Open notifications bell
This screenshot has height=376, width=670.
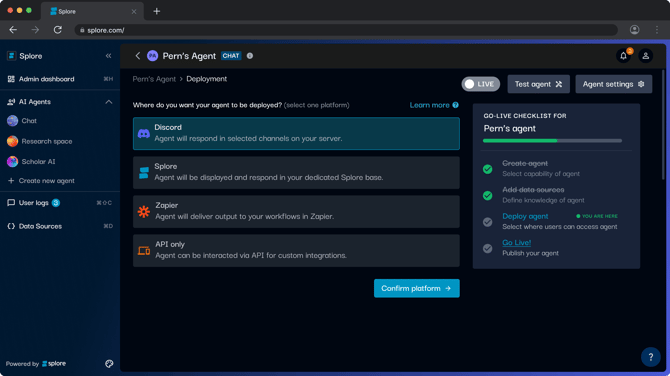coord(623,56)
